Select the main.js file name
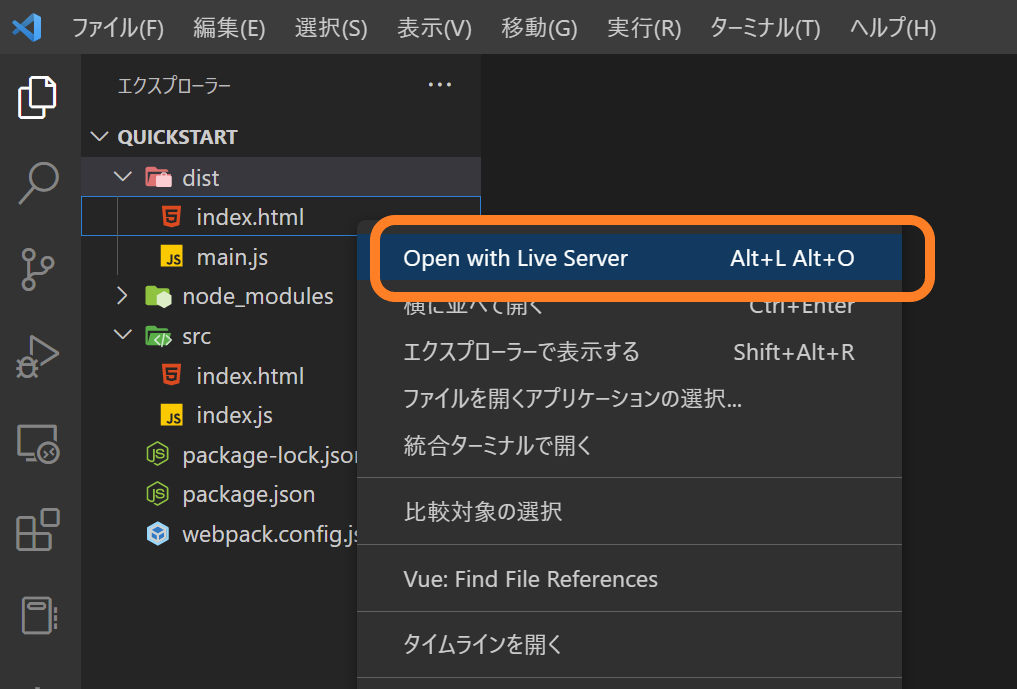This screenshot has width=1017, height=689. 232,258
